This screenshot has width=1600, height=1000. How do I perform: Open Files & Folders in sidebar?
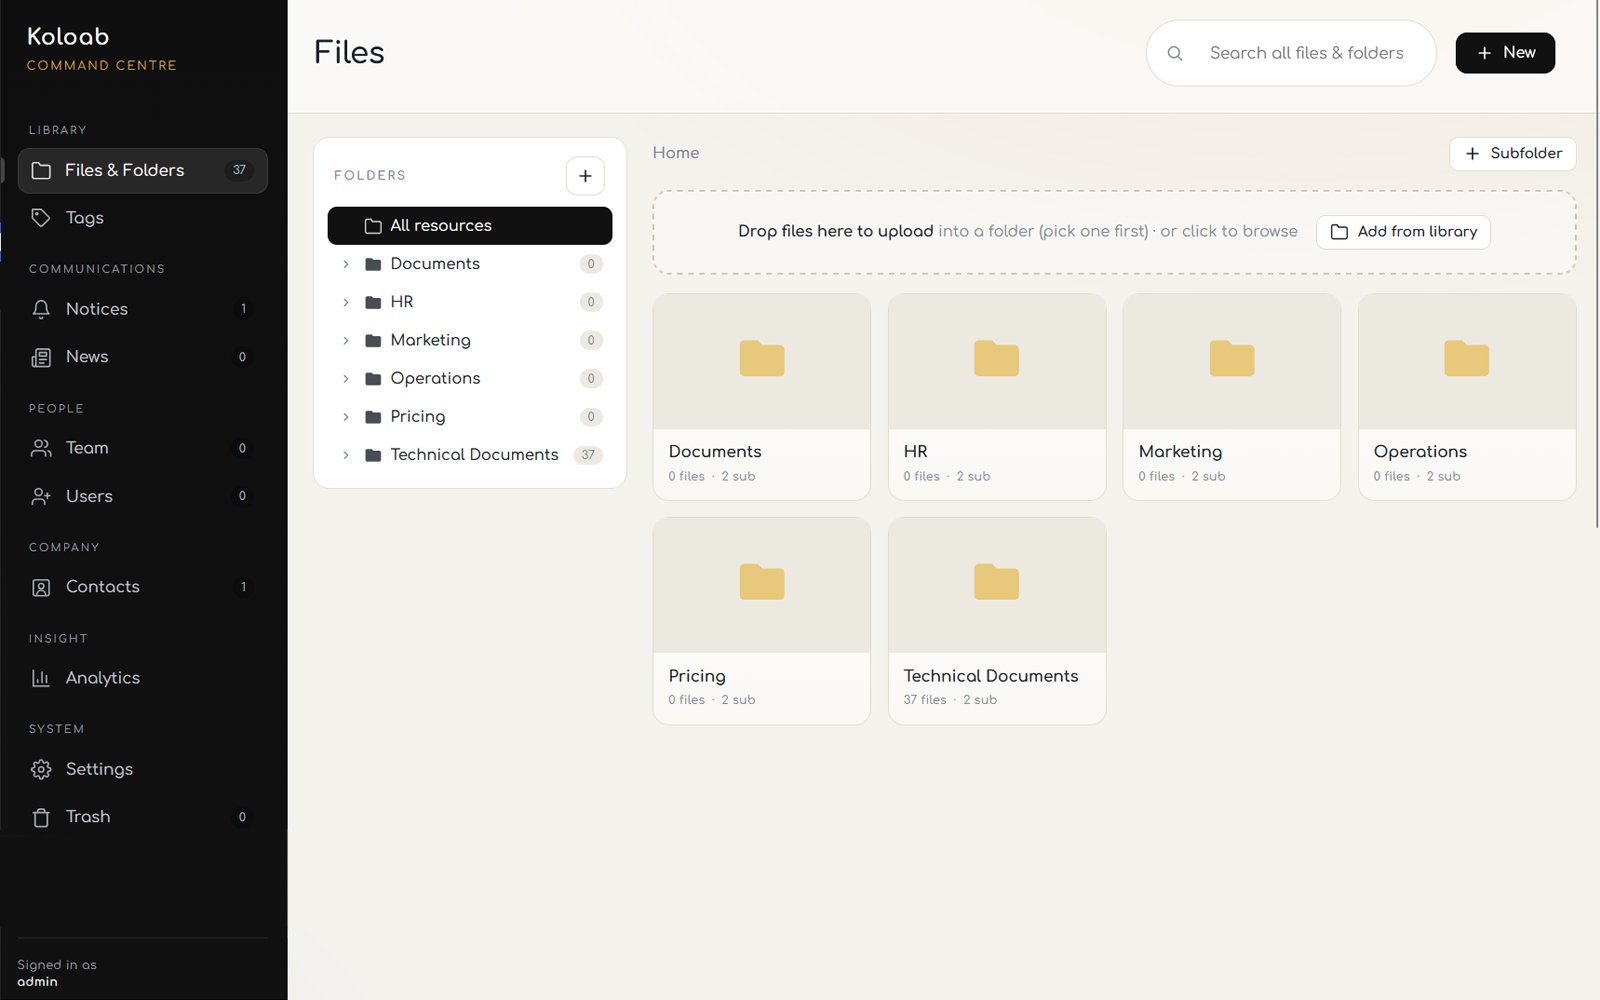142,170
